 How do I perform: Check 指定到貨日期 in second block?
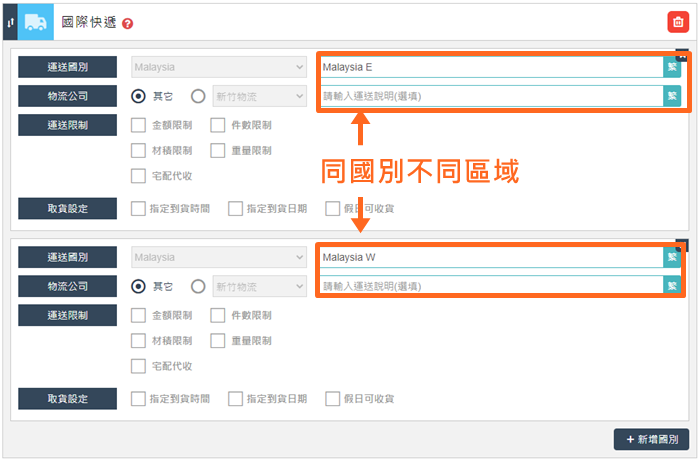pos(235,399)
